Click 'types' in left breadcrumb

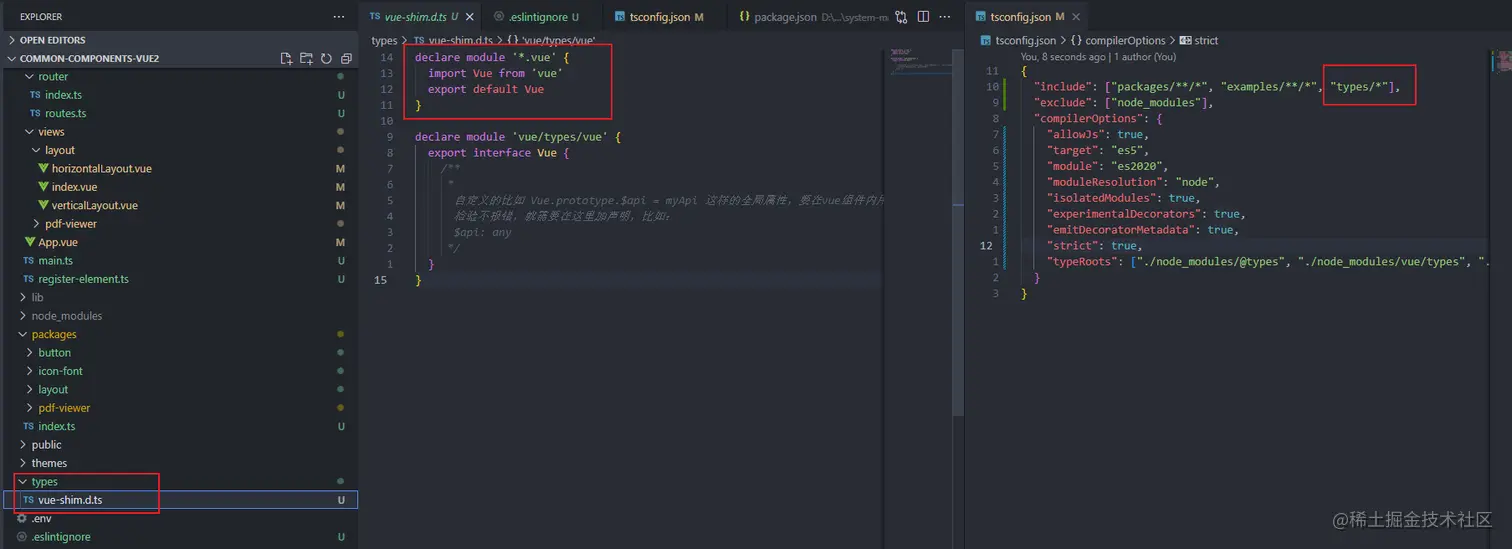coord(384,41)
